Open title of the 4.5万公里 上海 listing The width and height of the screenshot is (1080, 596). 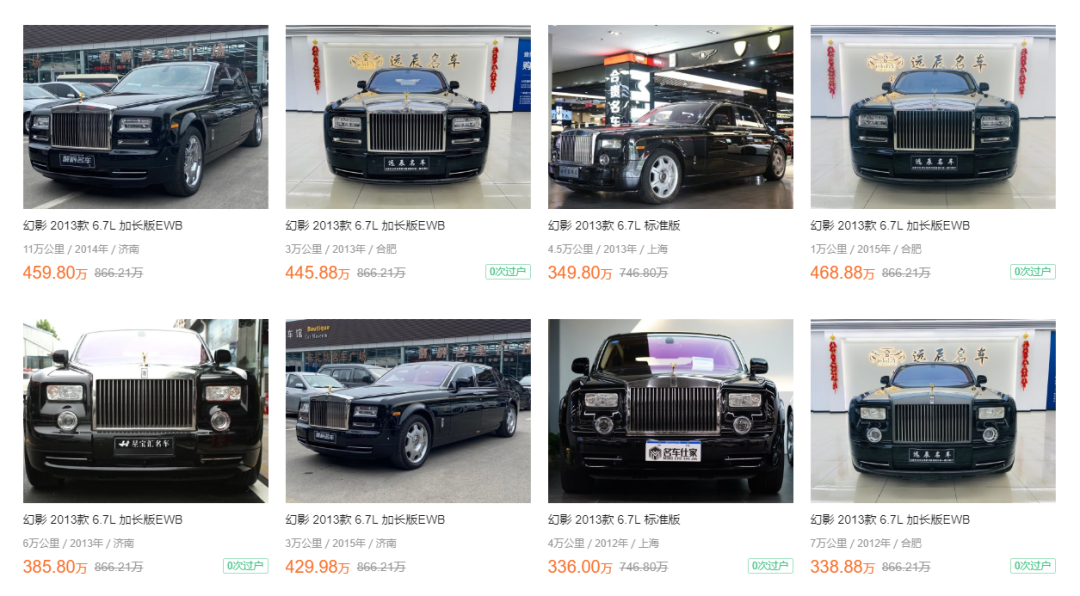tap(614, 225)
